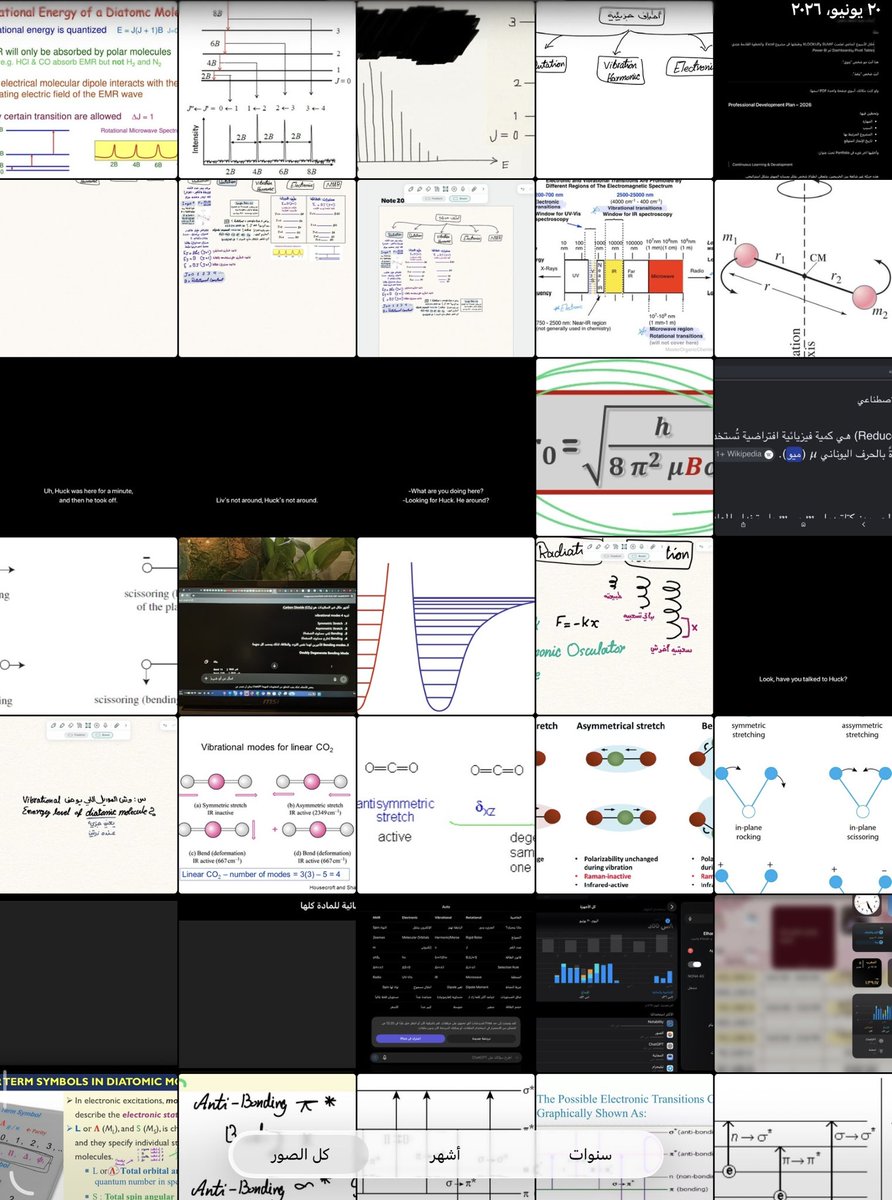The image size is (892, 1200).
Task: Open Vibrational modes for linear CO2 image
Action: click(267, 805)
